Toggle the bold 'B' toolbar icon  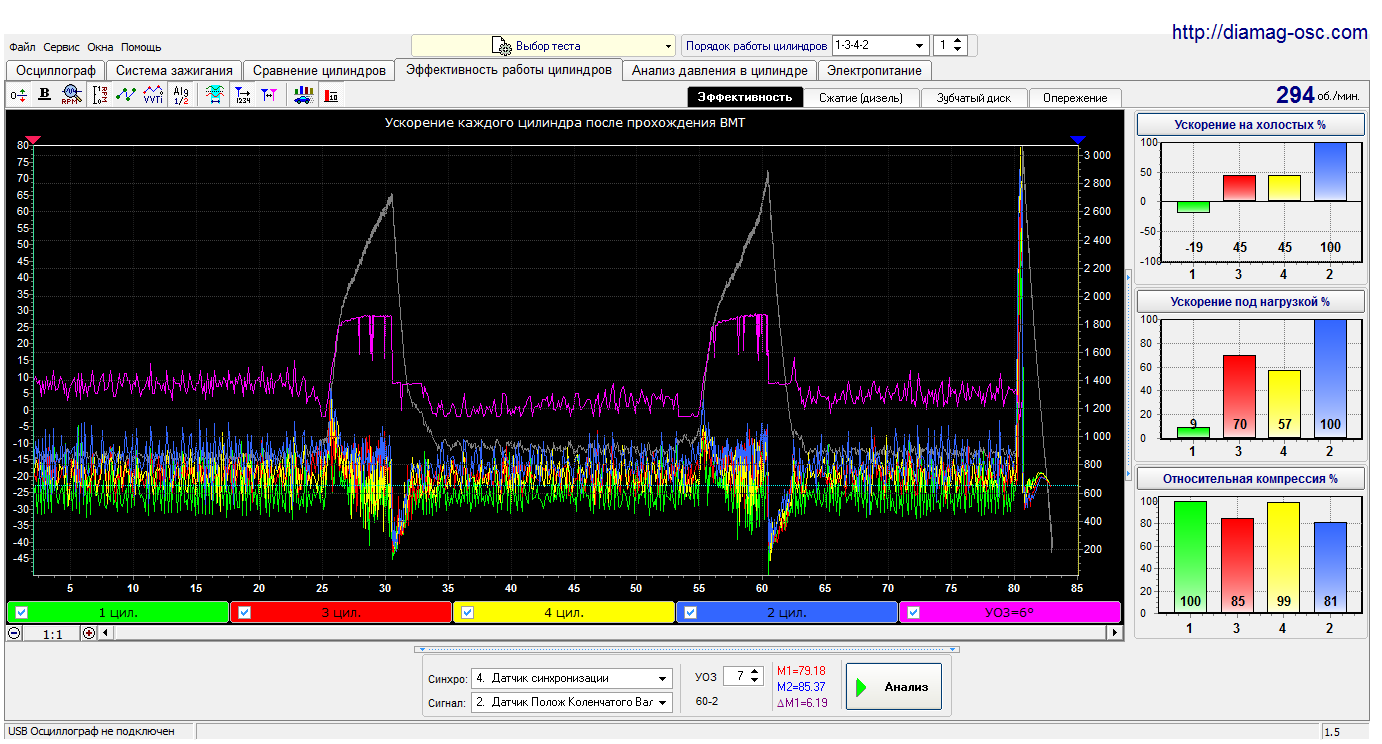[x=44, y=95]
